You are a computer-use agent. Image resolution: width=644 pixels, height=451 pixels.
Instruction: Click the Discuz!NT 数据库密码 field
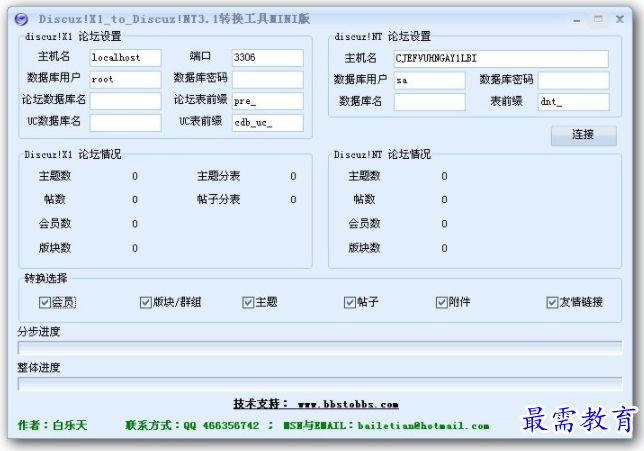pyautogui.click(x=574, y=81)
